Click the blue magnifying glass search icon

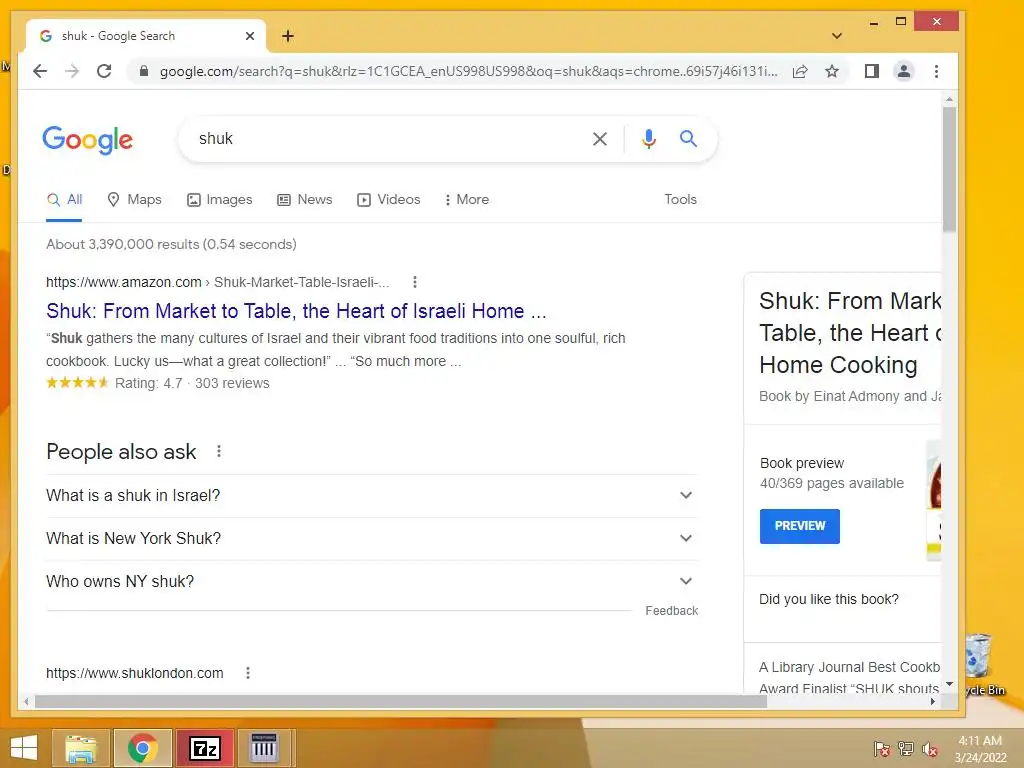point(688,138)
